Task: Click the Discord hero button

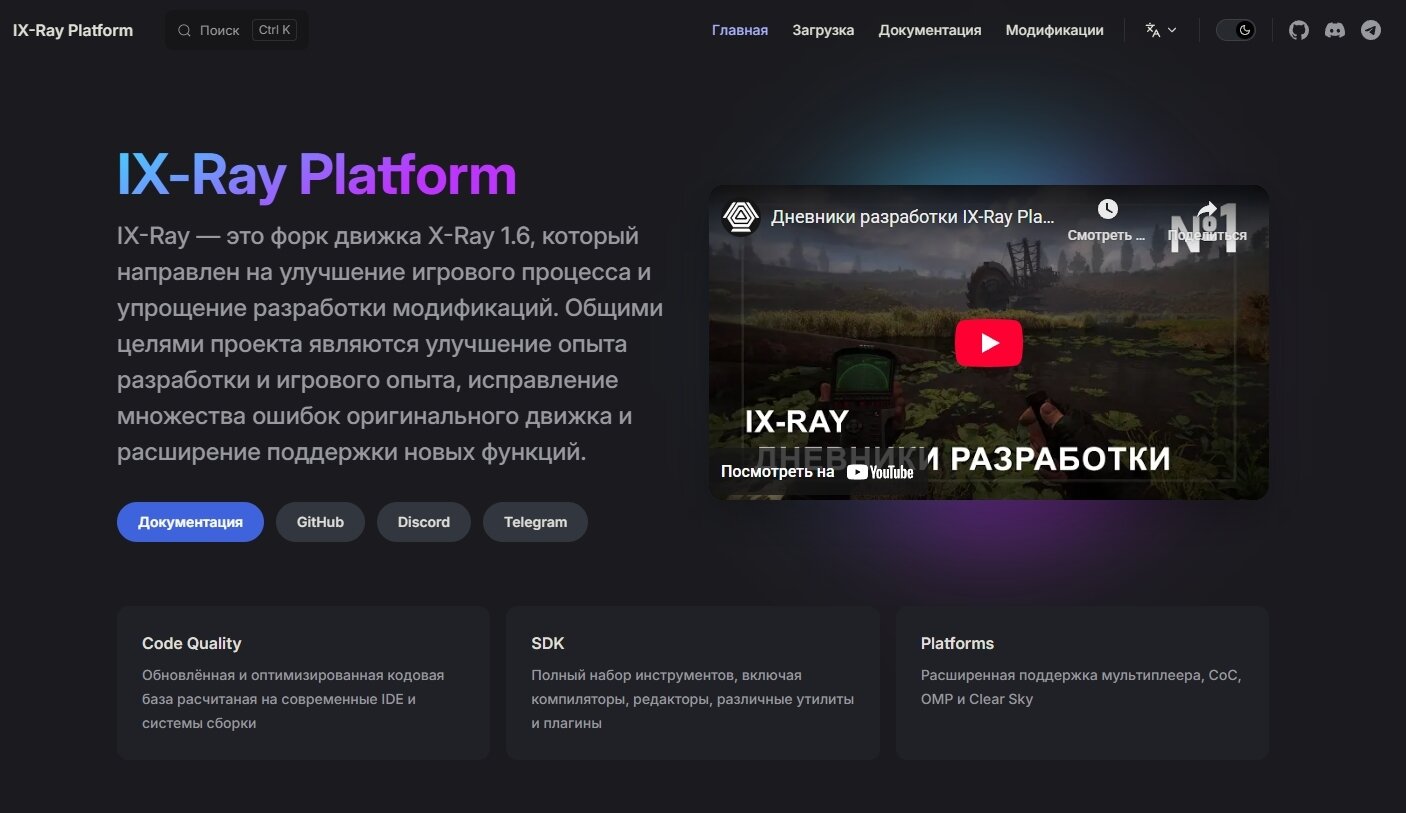Action: click(x=424, y=522)
